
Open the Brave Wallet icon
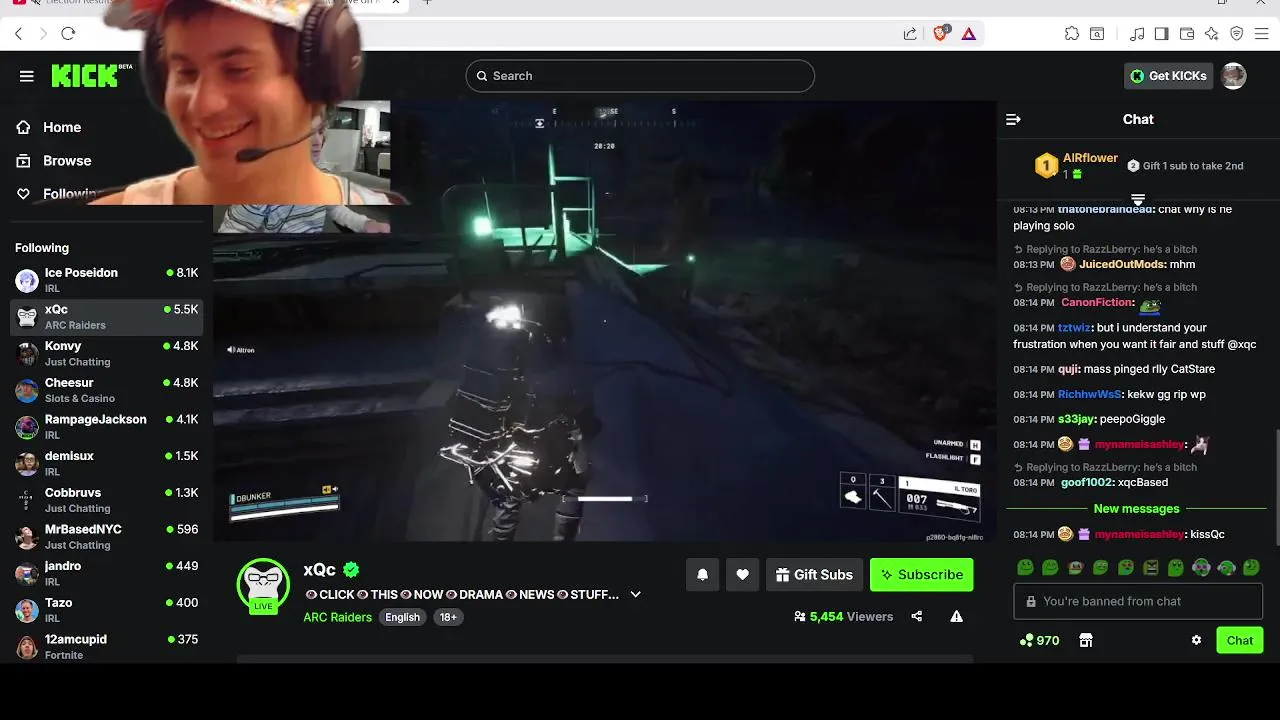1187,34
